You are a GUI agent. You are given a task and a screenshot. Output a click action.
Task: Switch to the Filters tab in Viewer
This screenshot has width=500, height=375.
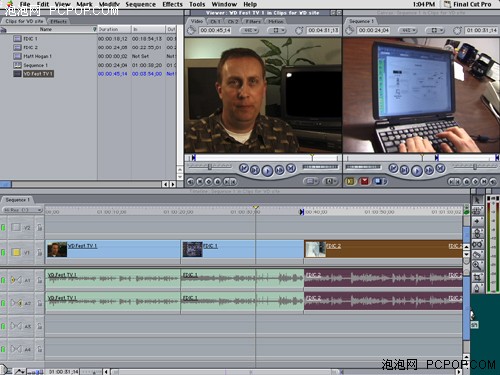tap(253, 21)
